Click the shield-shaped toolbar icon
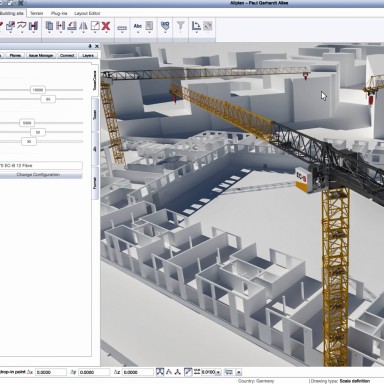 [165, 26]
